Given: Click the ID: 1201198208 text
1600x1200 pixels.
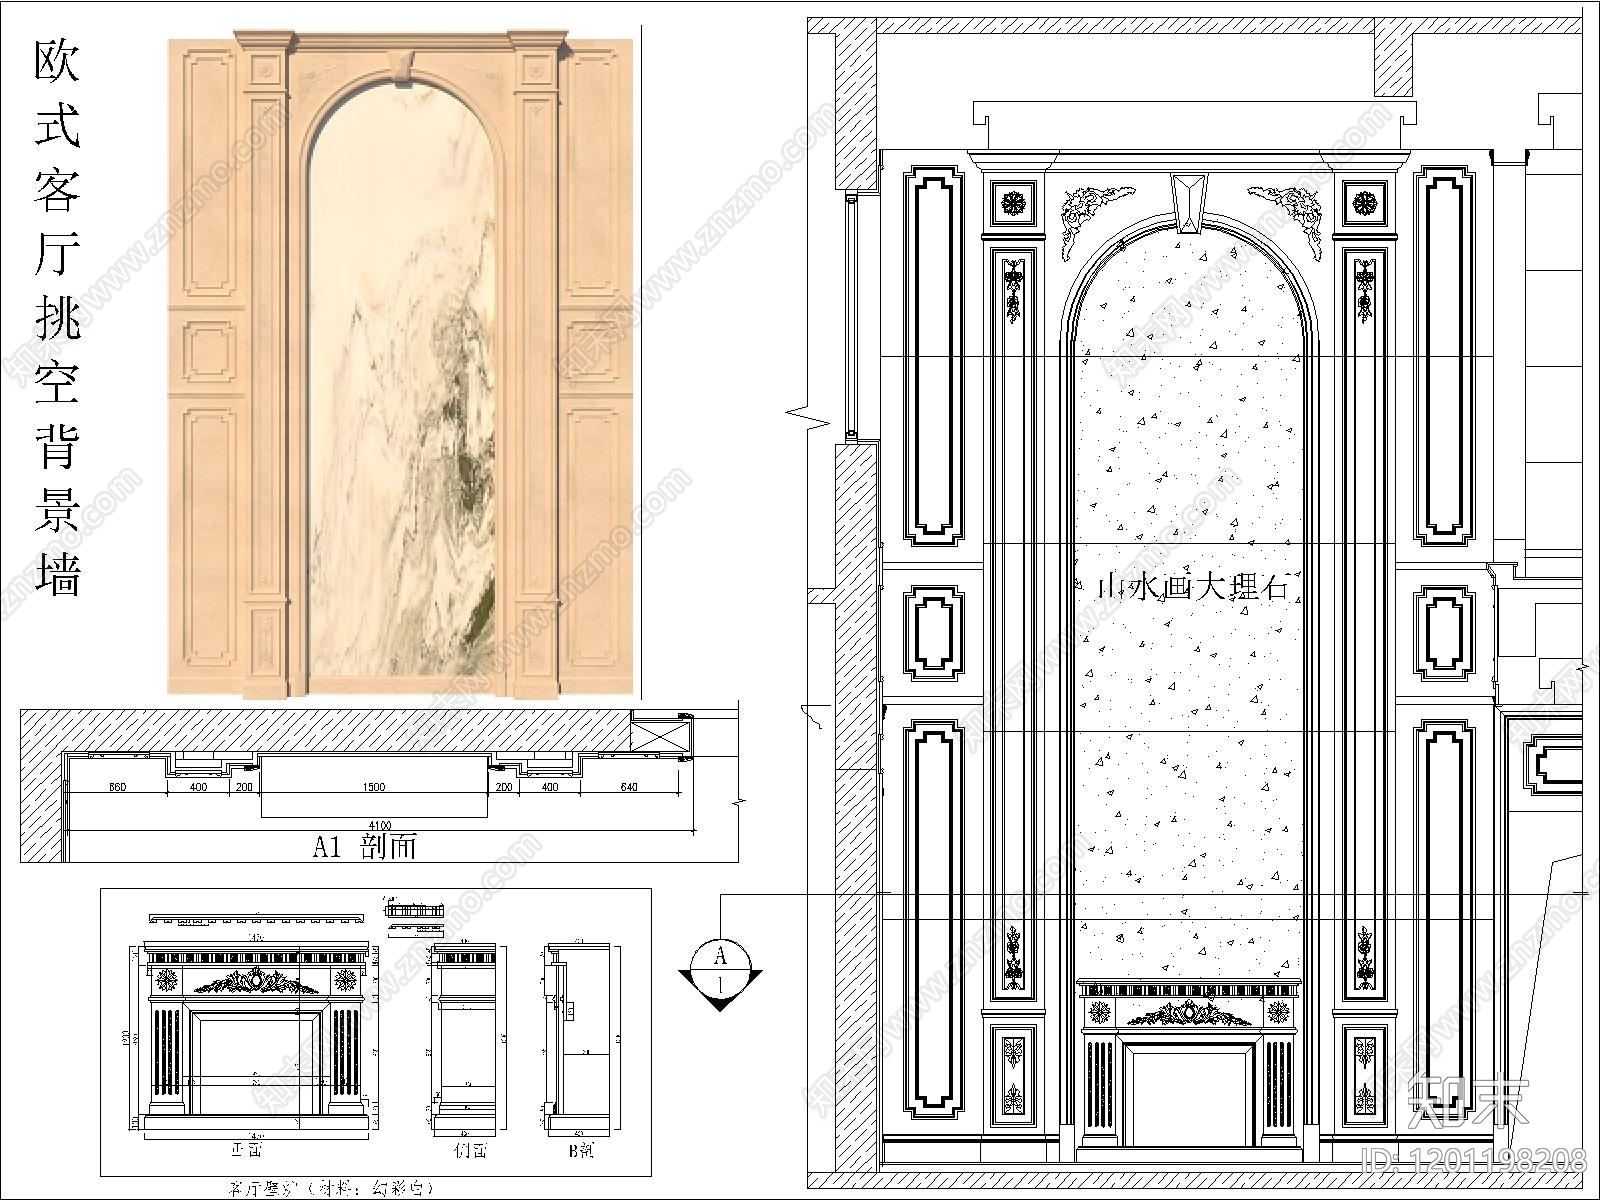Looking at the screenshot, I should [x=1474, y=1160].
